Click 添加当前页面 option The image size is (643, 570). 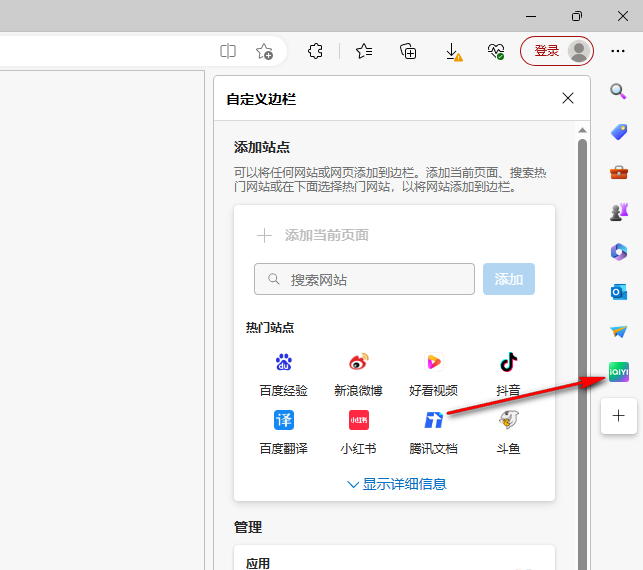[313, 235]
